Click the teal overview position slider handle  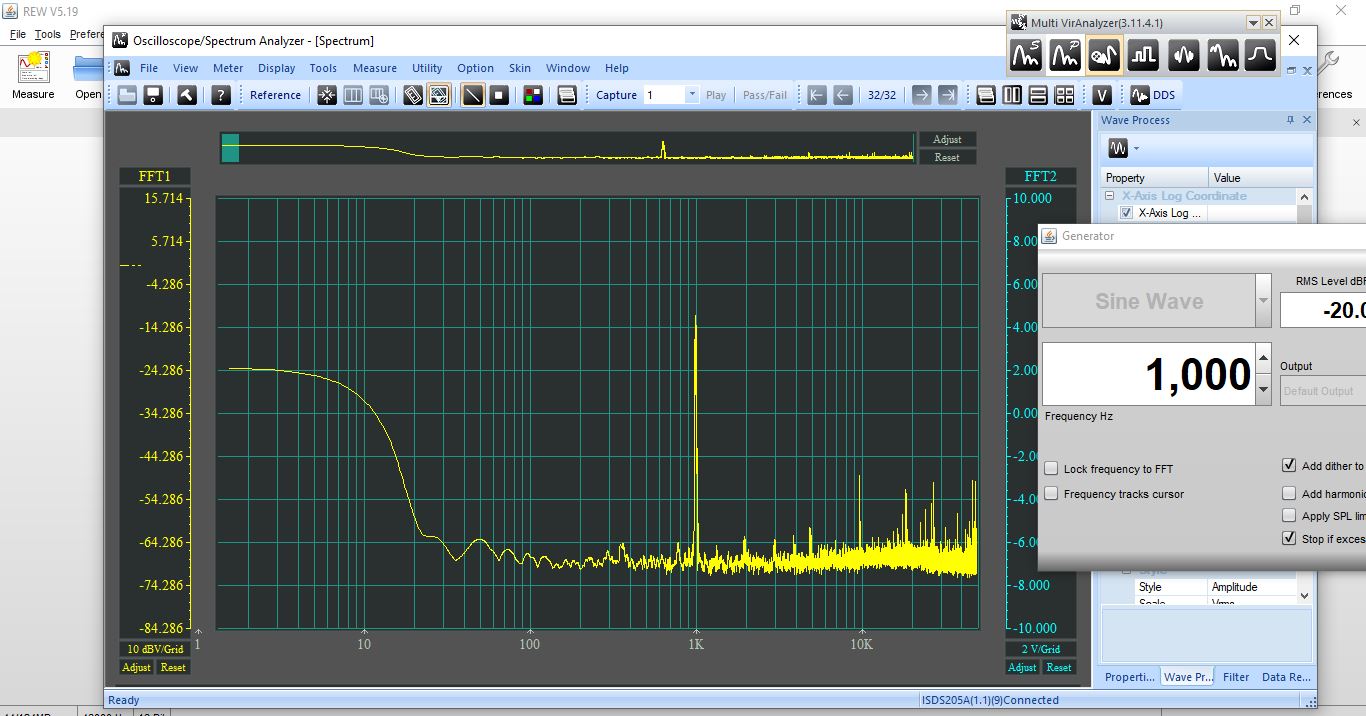[x=230, y=147]
